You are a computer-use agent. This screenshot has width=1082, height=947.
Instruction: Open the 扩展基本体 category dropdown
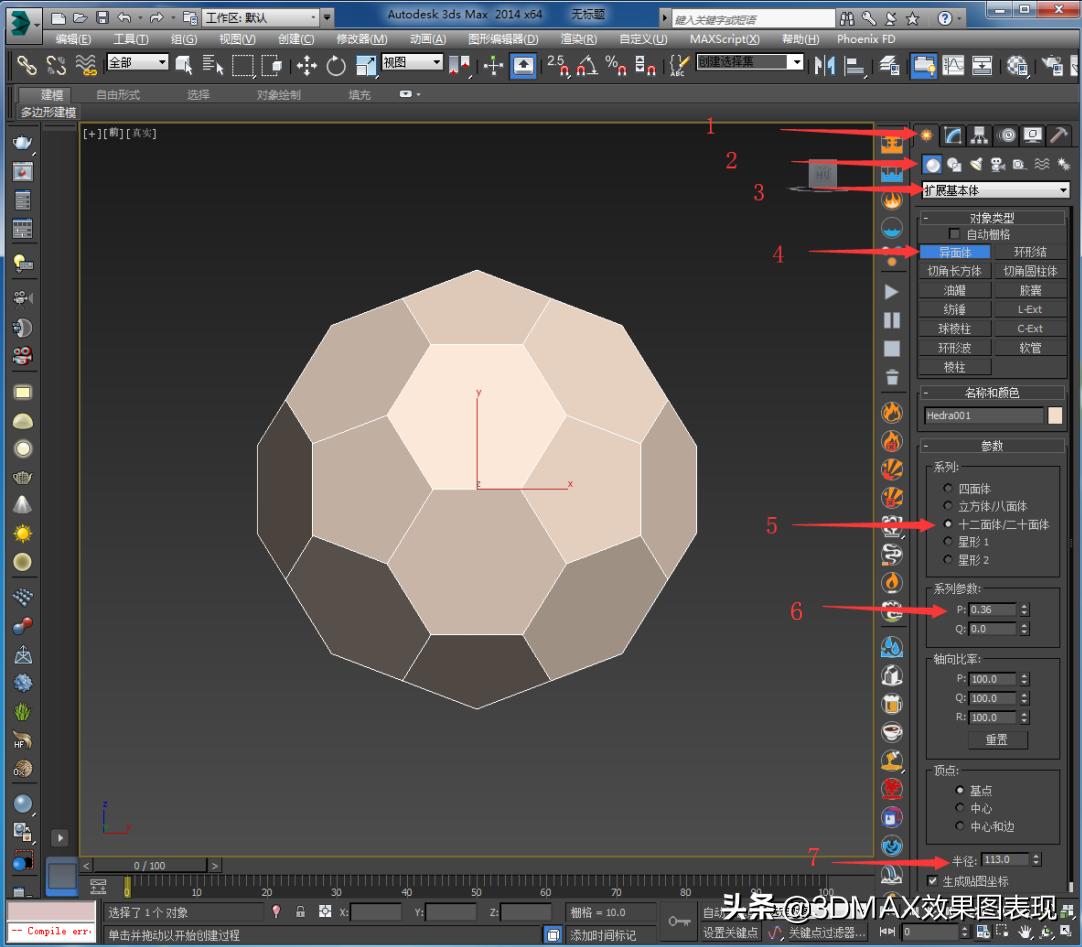(x=995, y=190)
